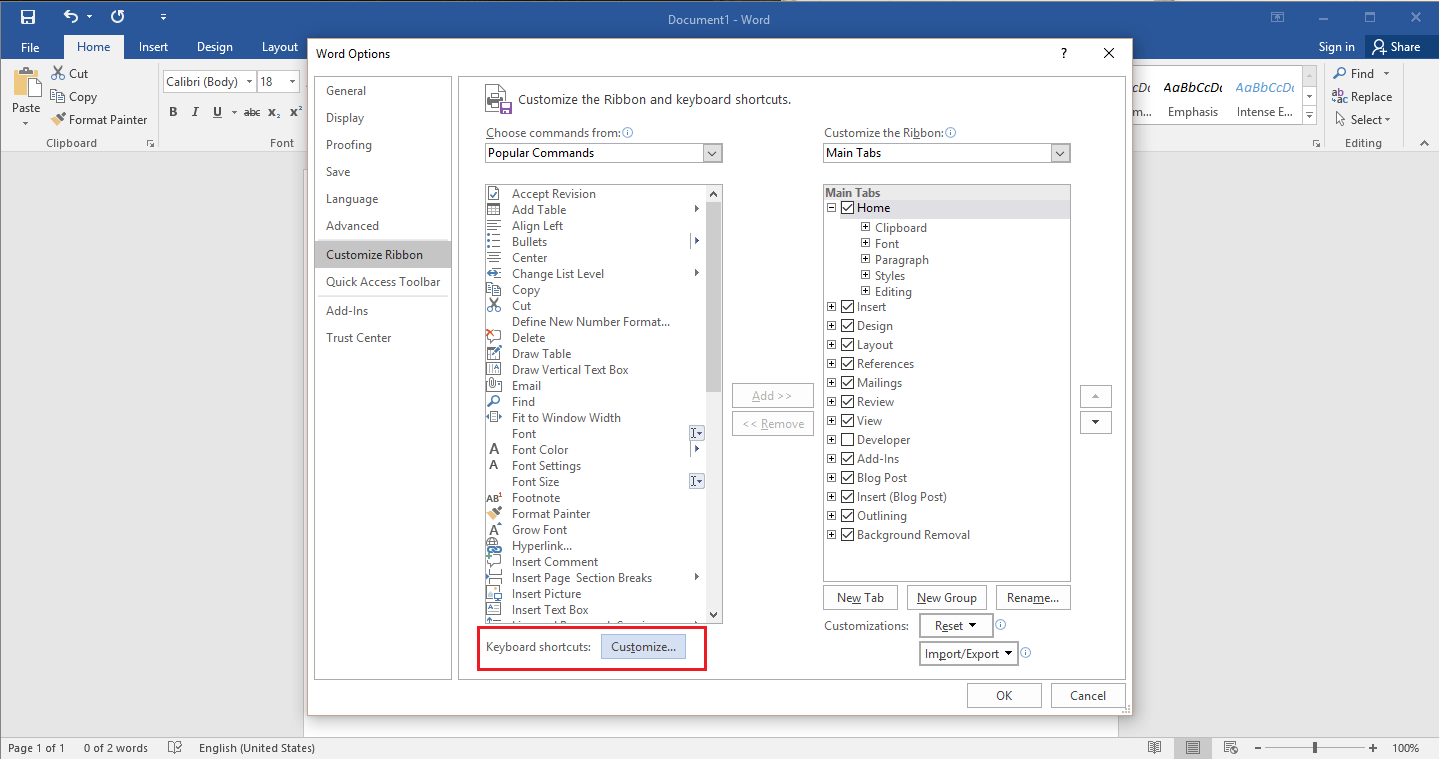Click info icon next to Choose commands from

[x=628, y=133]
